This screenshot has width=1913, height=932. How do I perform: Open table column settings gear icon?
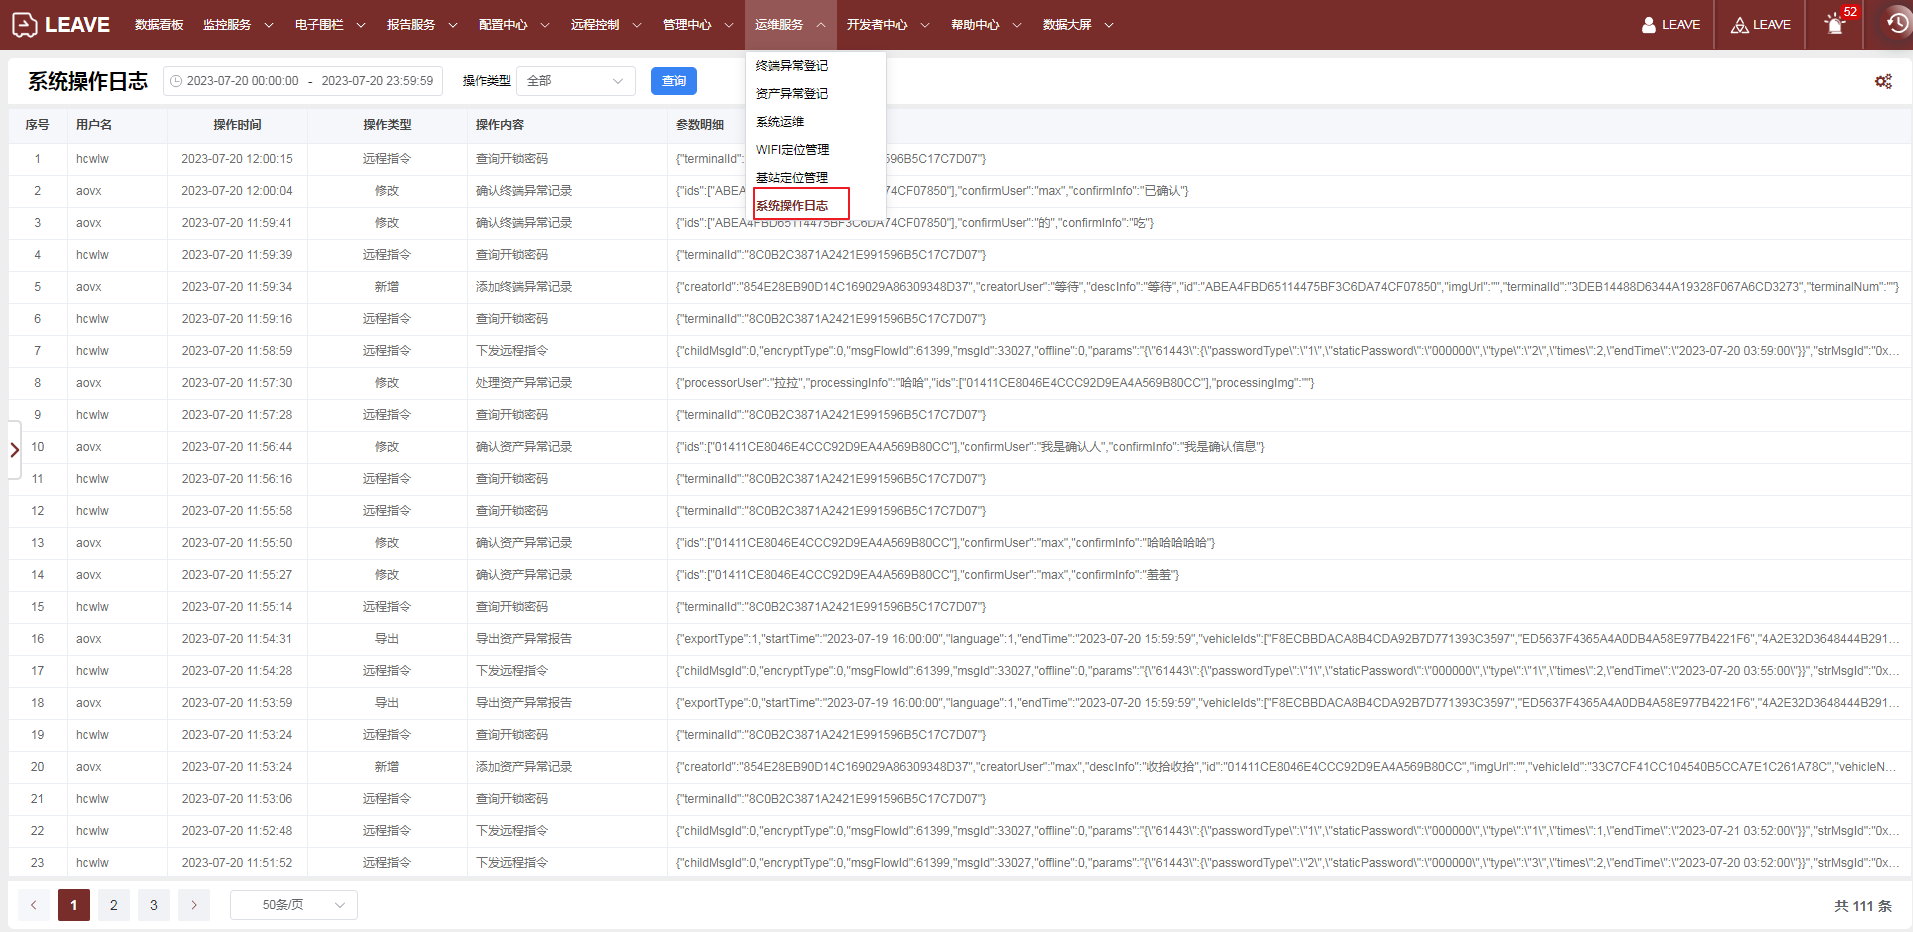(1883, 81)
